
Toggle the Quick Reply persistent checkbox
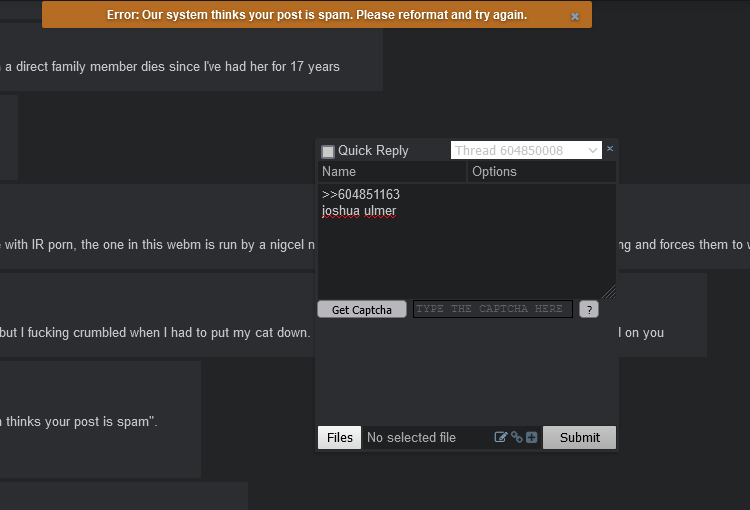pos(328,152)
